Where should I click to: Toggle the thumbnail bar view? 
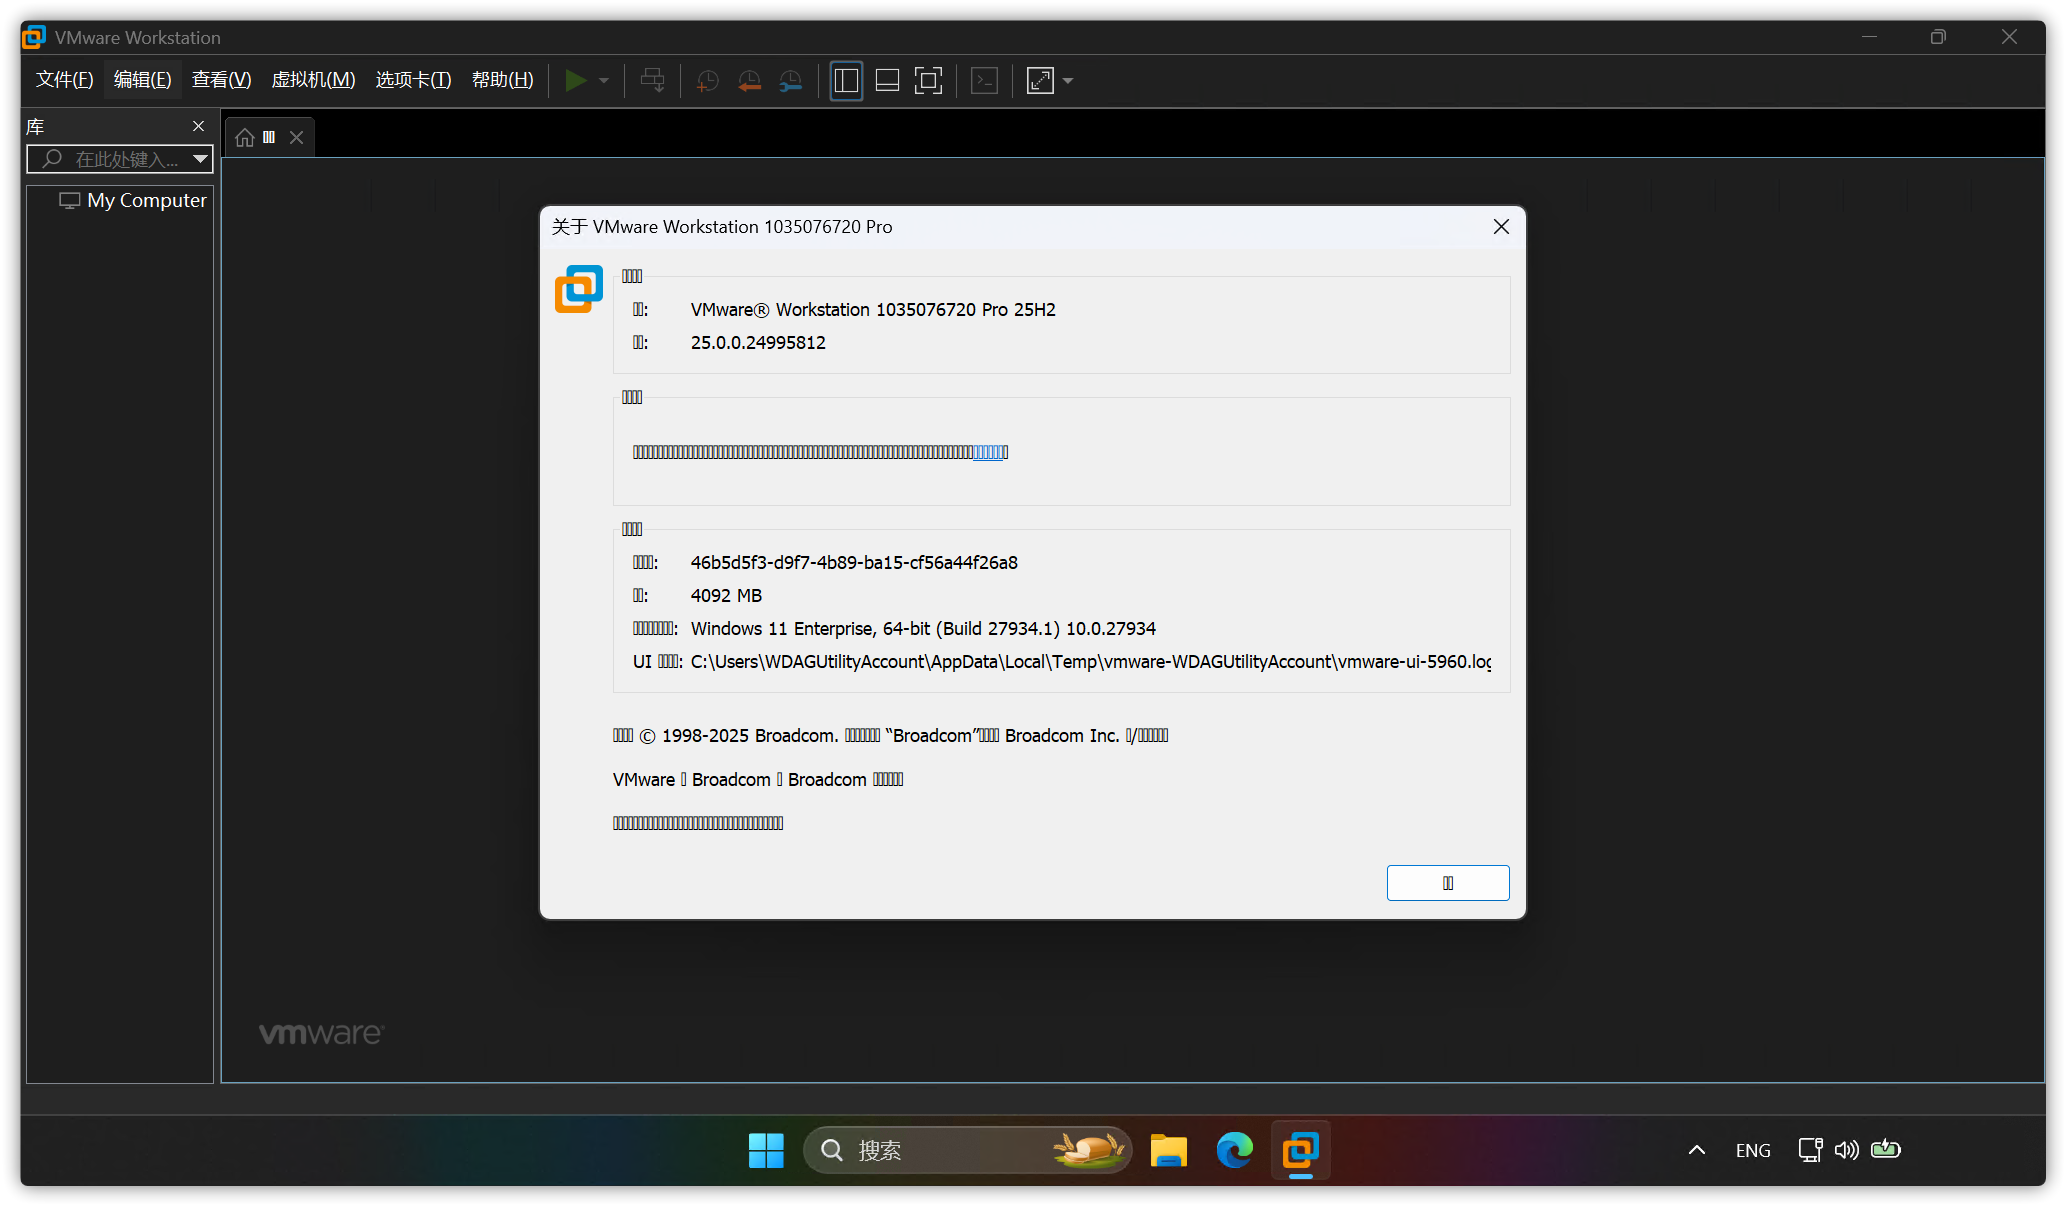tap(887, 80)
